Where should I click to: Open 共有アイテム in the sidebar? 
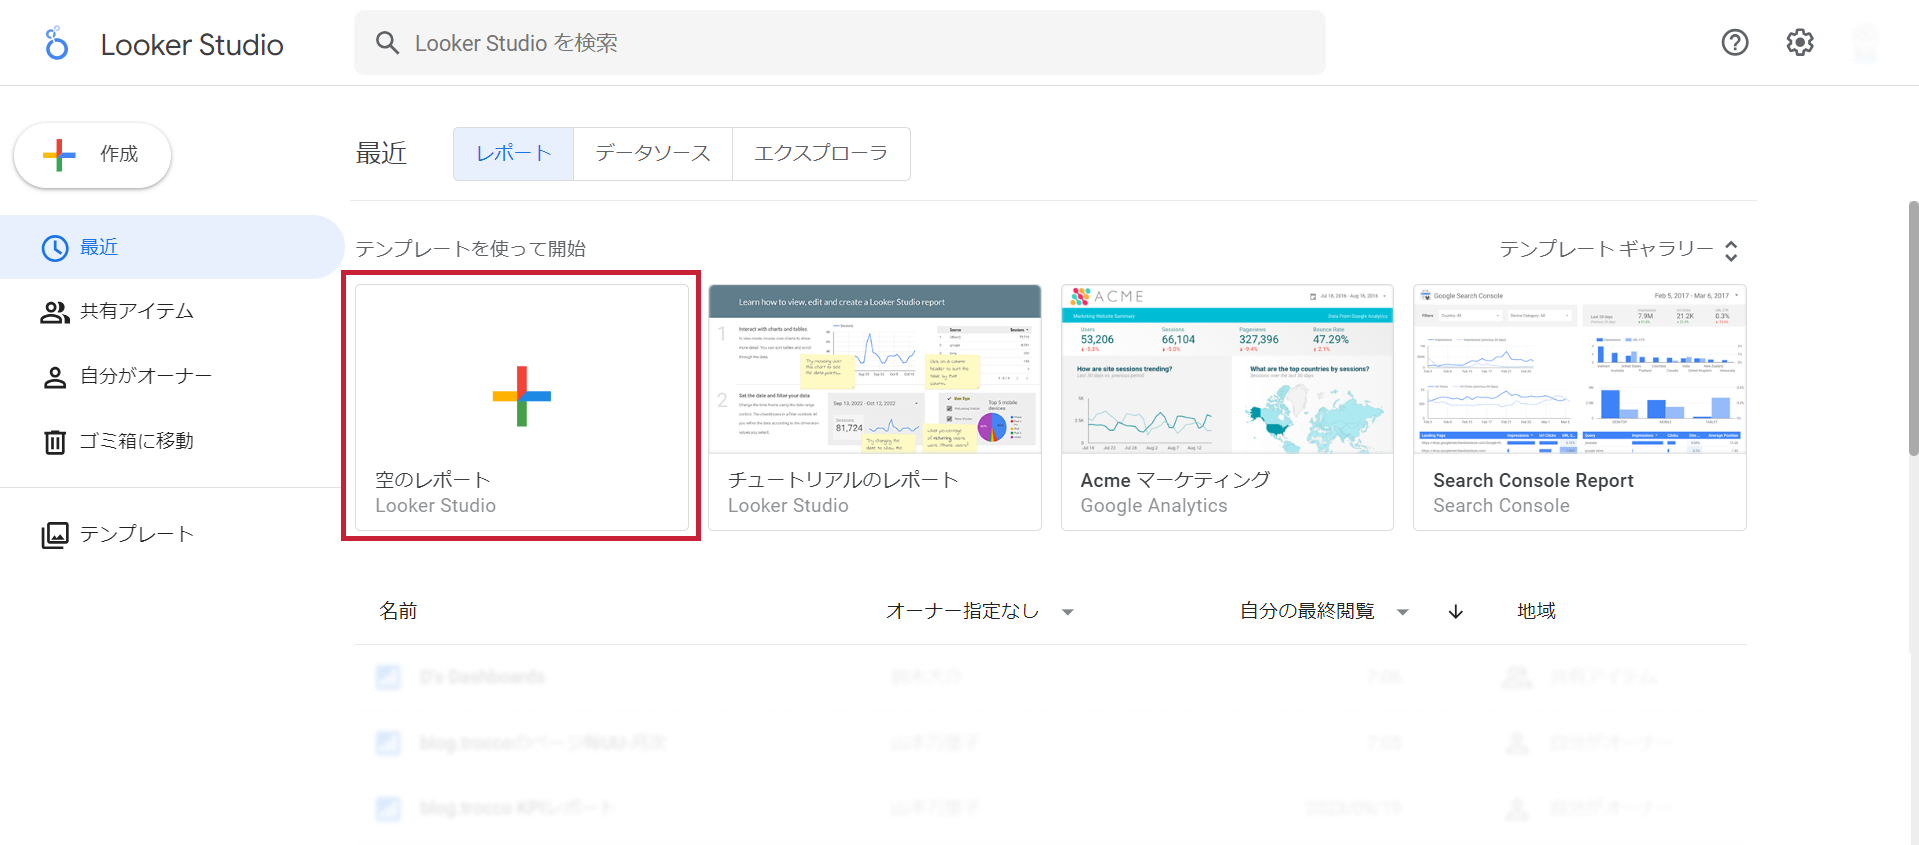(x=172, y=312)
